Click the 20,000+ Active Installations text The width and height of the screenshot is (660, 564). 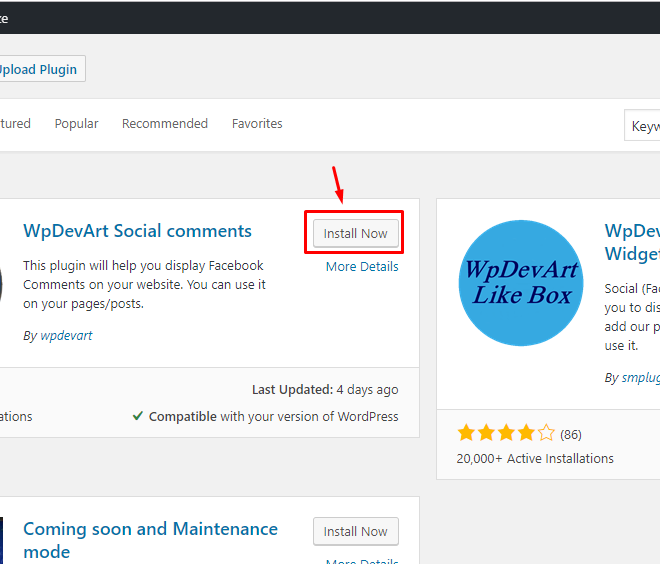535,458
